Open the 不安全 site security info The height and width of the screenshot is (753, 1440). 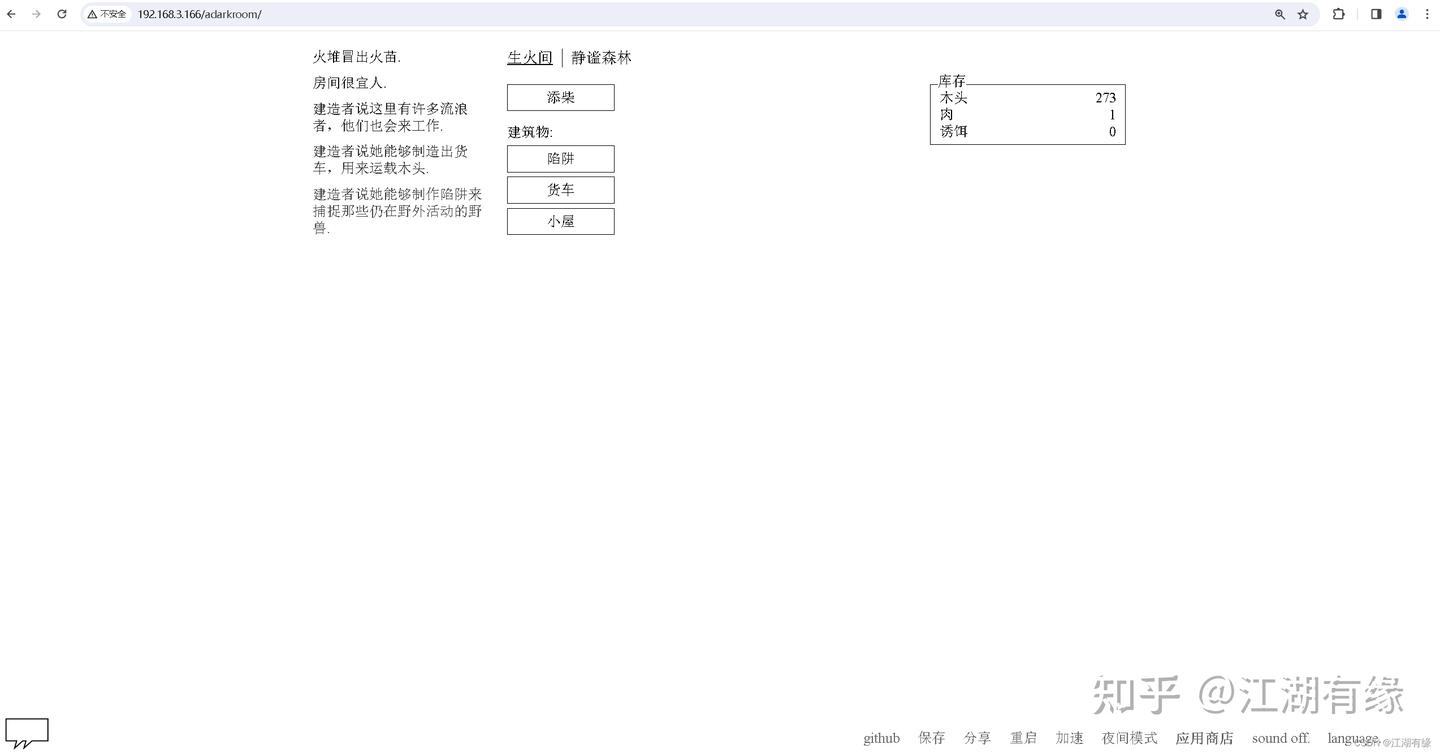[106, 14]
